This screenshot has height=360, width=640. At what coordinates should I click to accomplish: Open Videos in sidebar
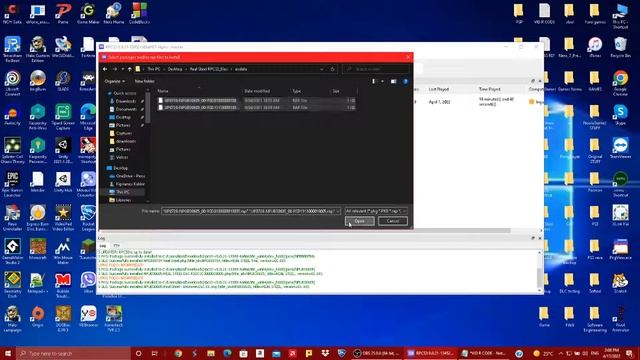coord(122,158)
